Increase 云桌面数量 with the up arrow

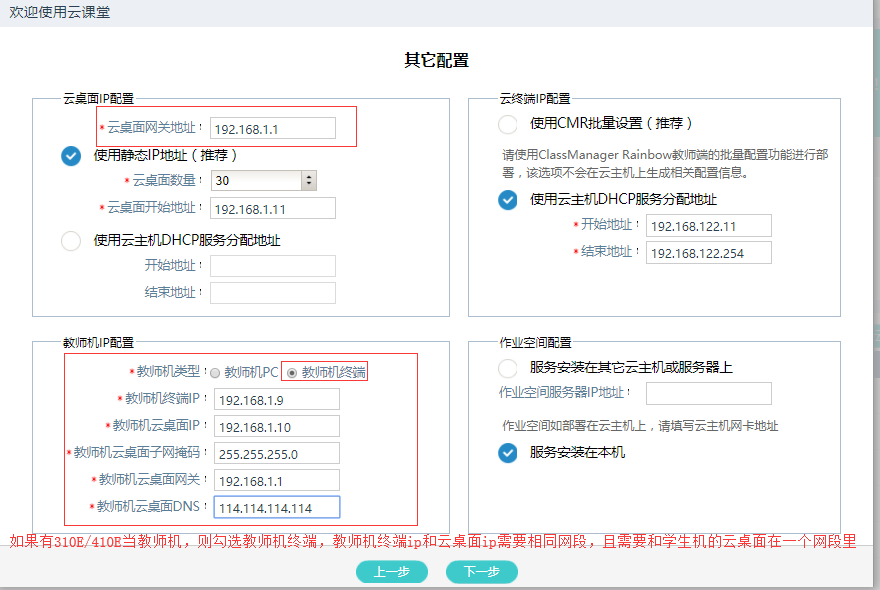tap(309, 176)
